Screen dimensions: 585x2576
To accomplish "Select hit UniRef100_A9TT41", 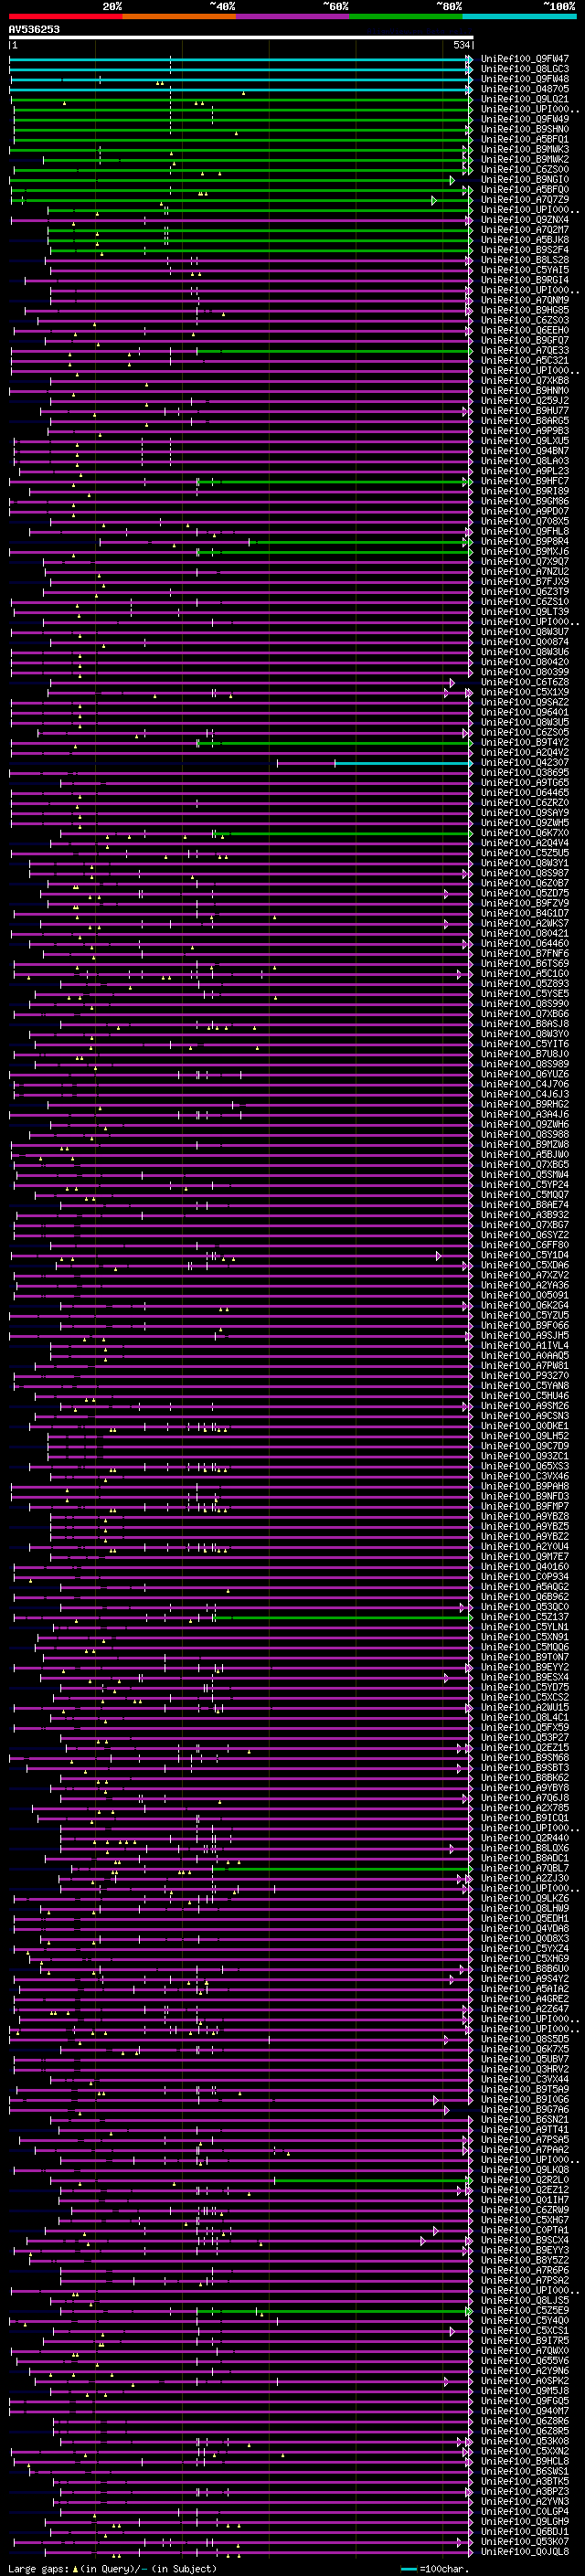I will (x=525, y=2130).
